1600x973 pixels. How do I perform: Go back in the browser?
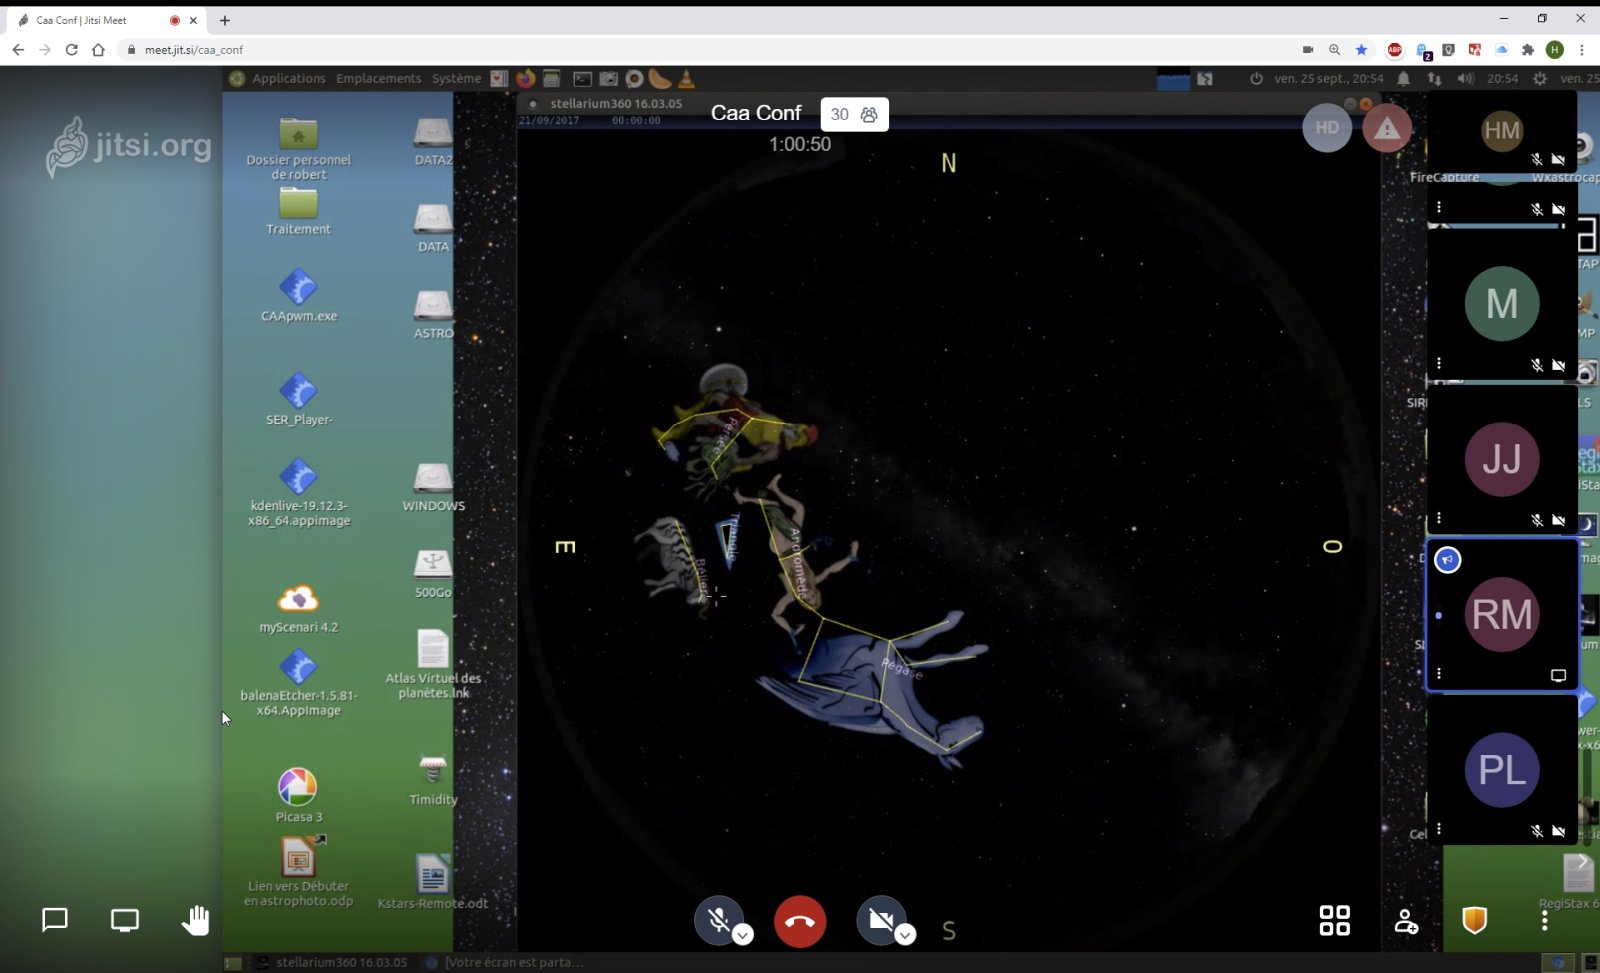[18, 49]
